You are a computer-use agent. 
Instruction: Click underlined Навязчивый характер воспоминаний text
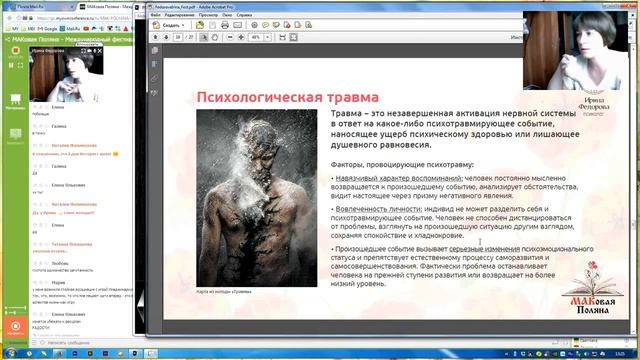click(399, 178)
